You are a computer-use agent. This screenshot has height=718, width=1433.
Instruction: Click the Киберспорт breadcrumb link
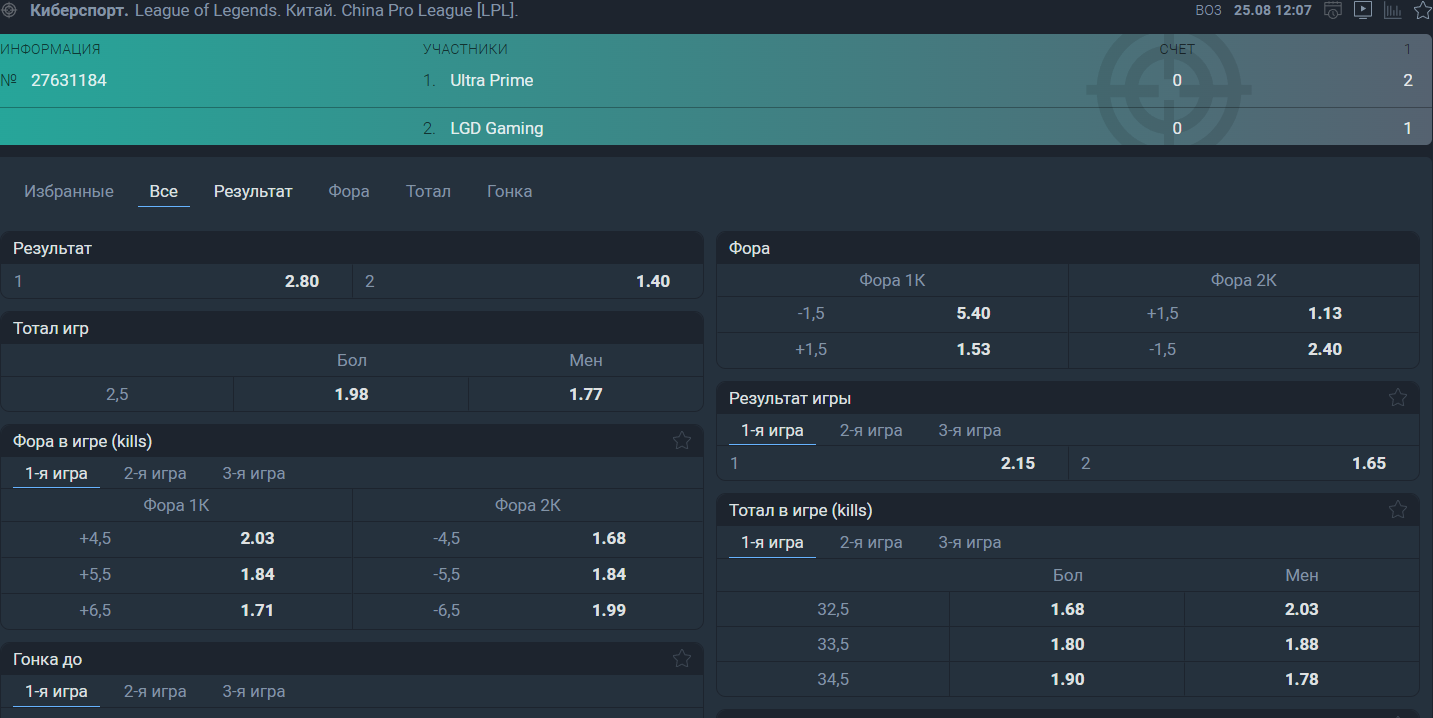(x=79, y=11)
